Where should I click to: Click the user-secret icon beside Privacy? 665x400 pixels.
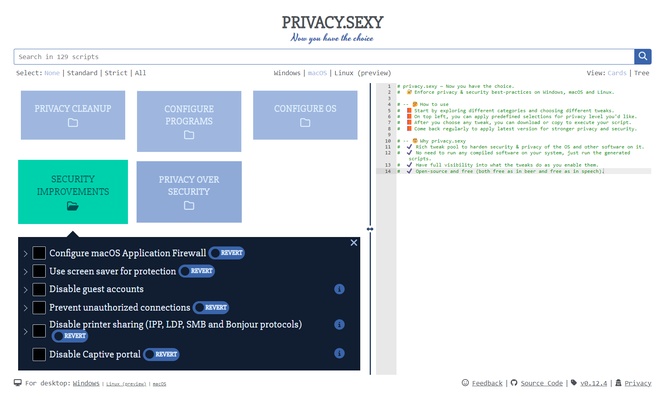coord(618,383)
